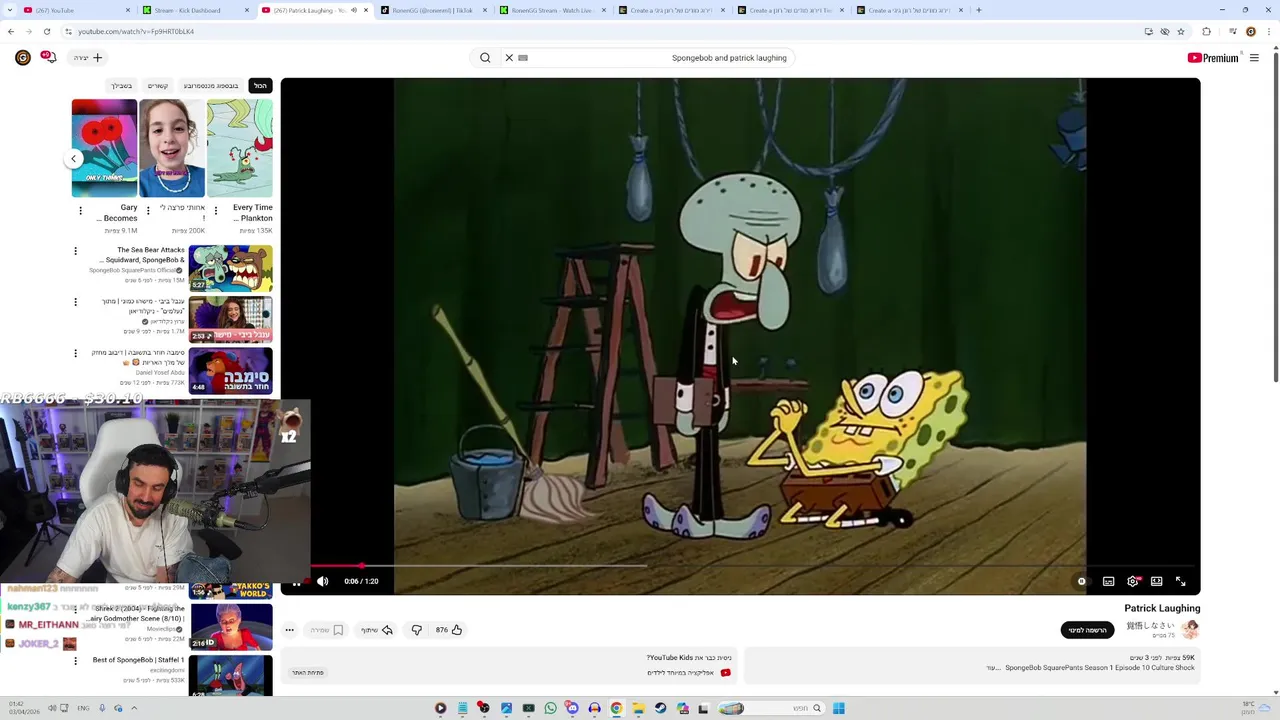The image size is (1280, 720).
Task: Select the SpongeBob SquarePants filter chip
Action: coord(211,86)
